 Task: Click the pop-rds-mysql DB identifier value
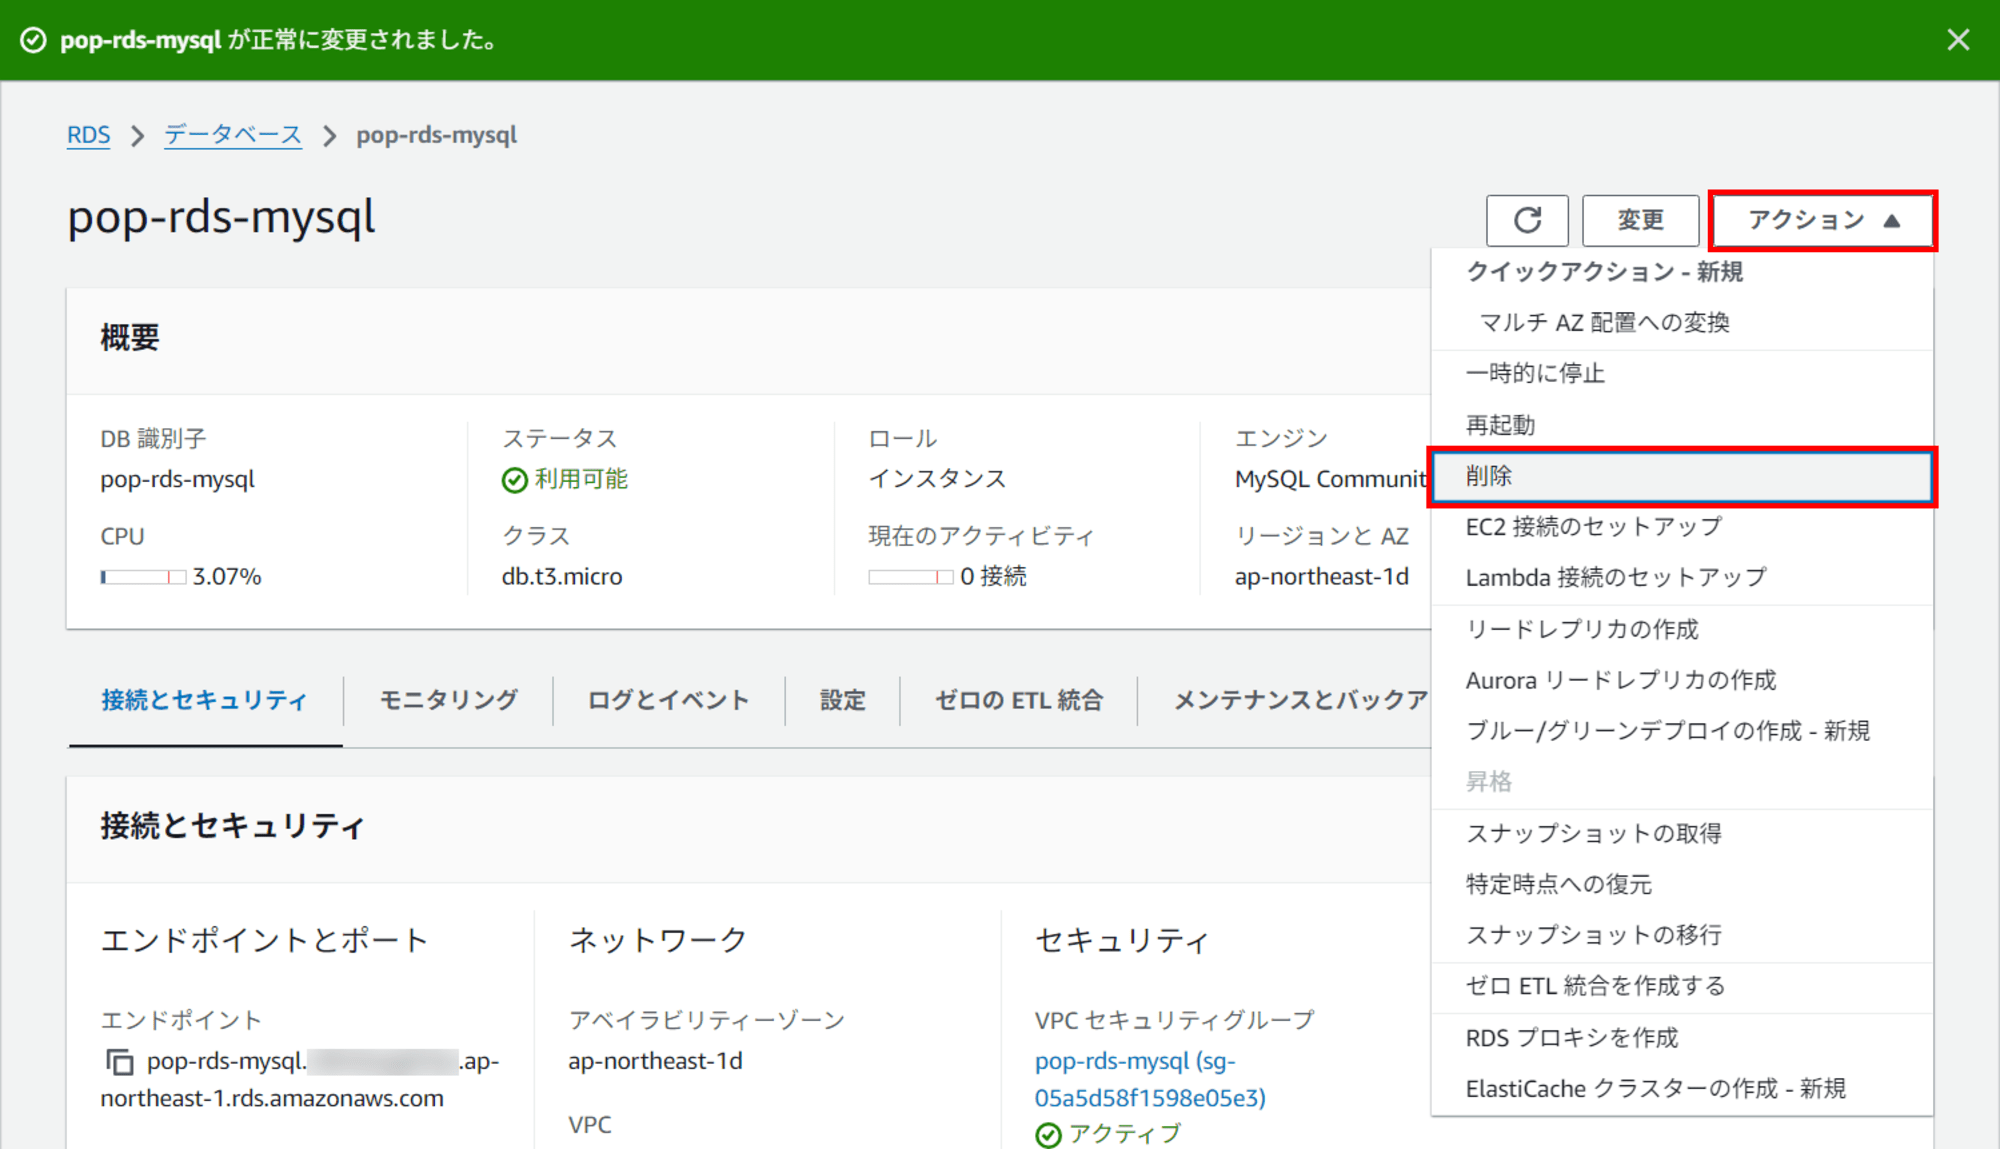point(178,479)
